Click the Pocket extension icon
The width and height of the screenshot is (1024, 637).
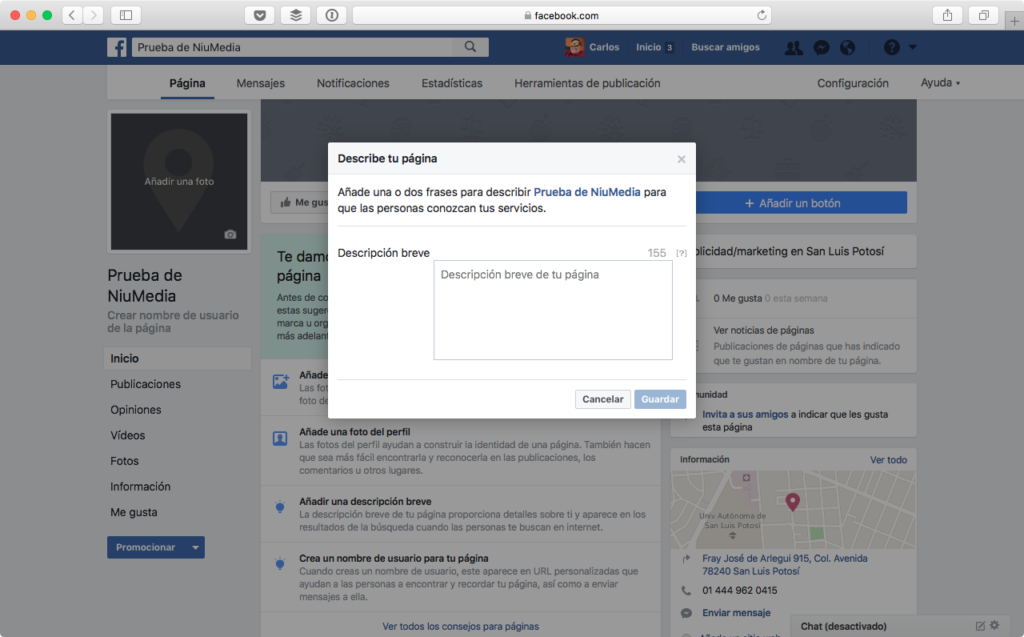259,15
